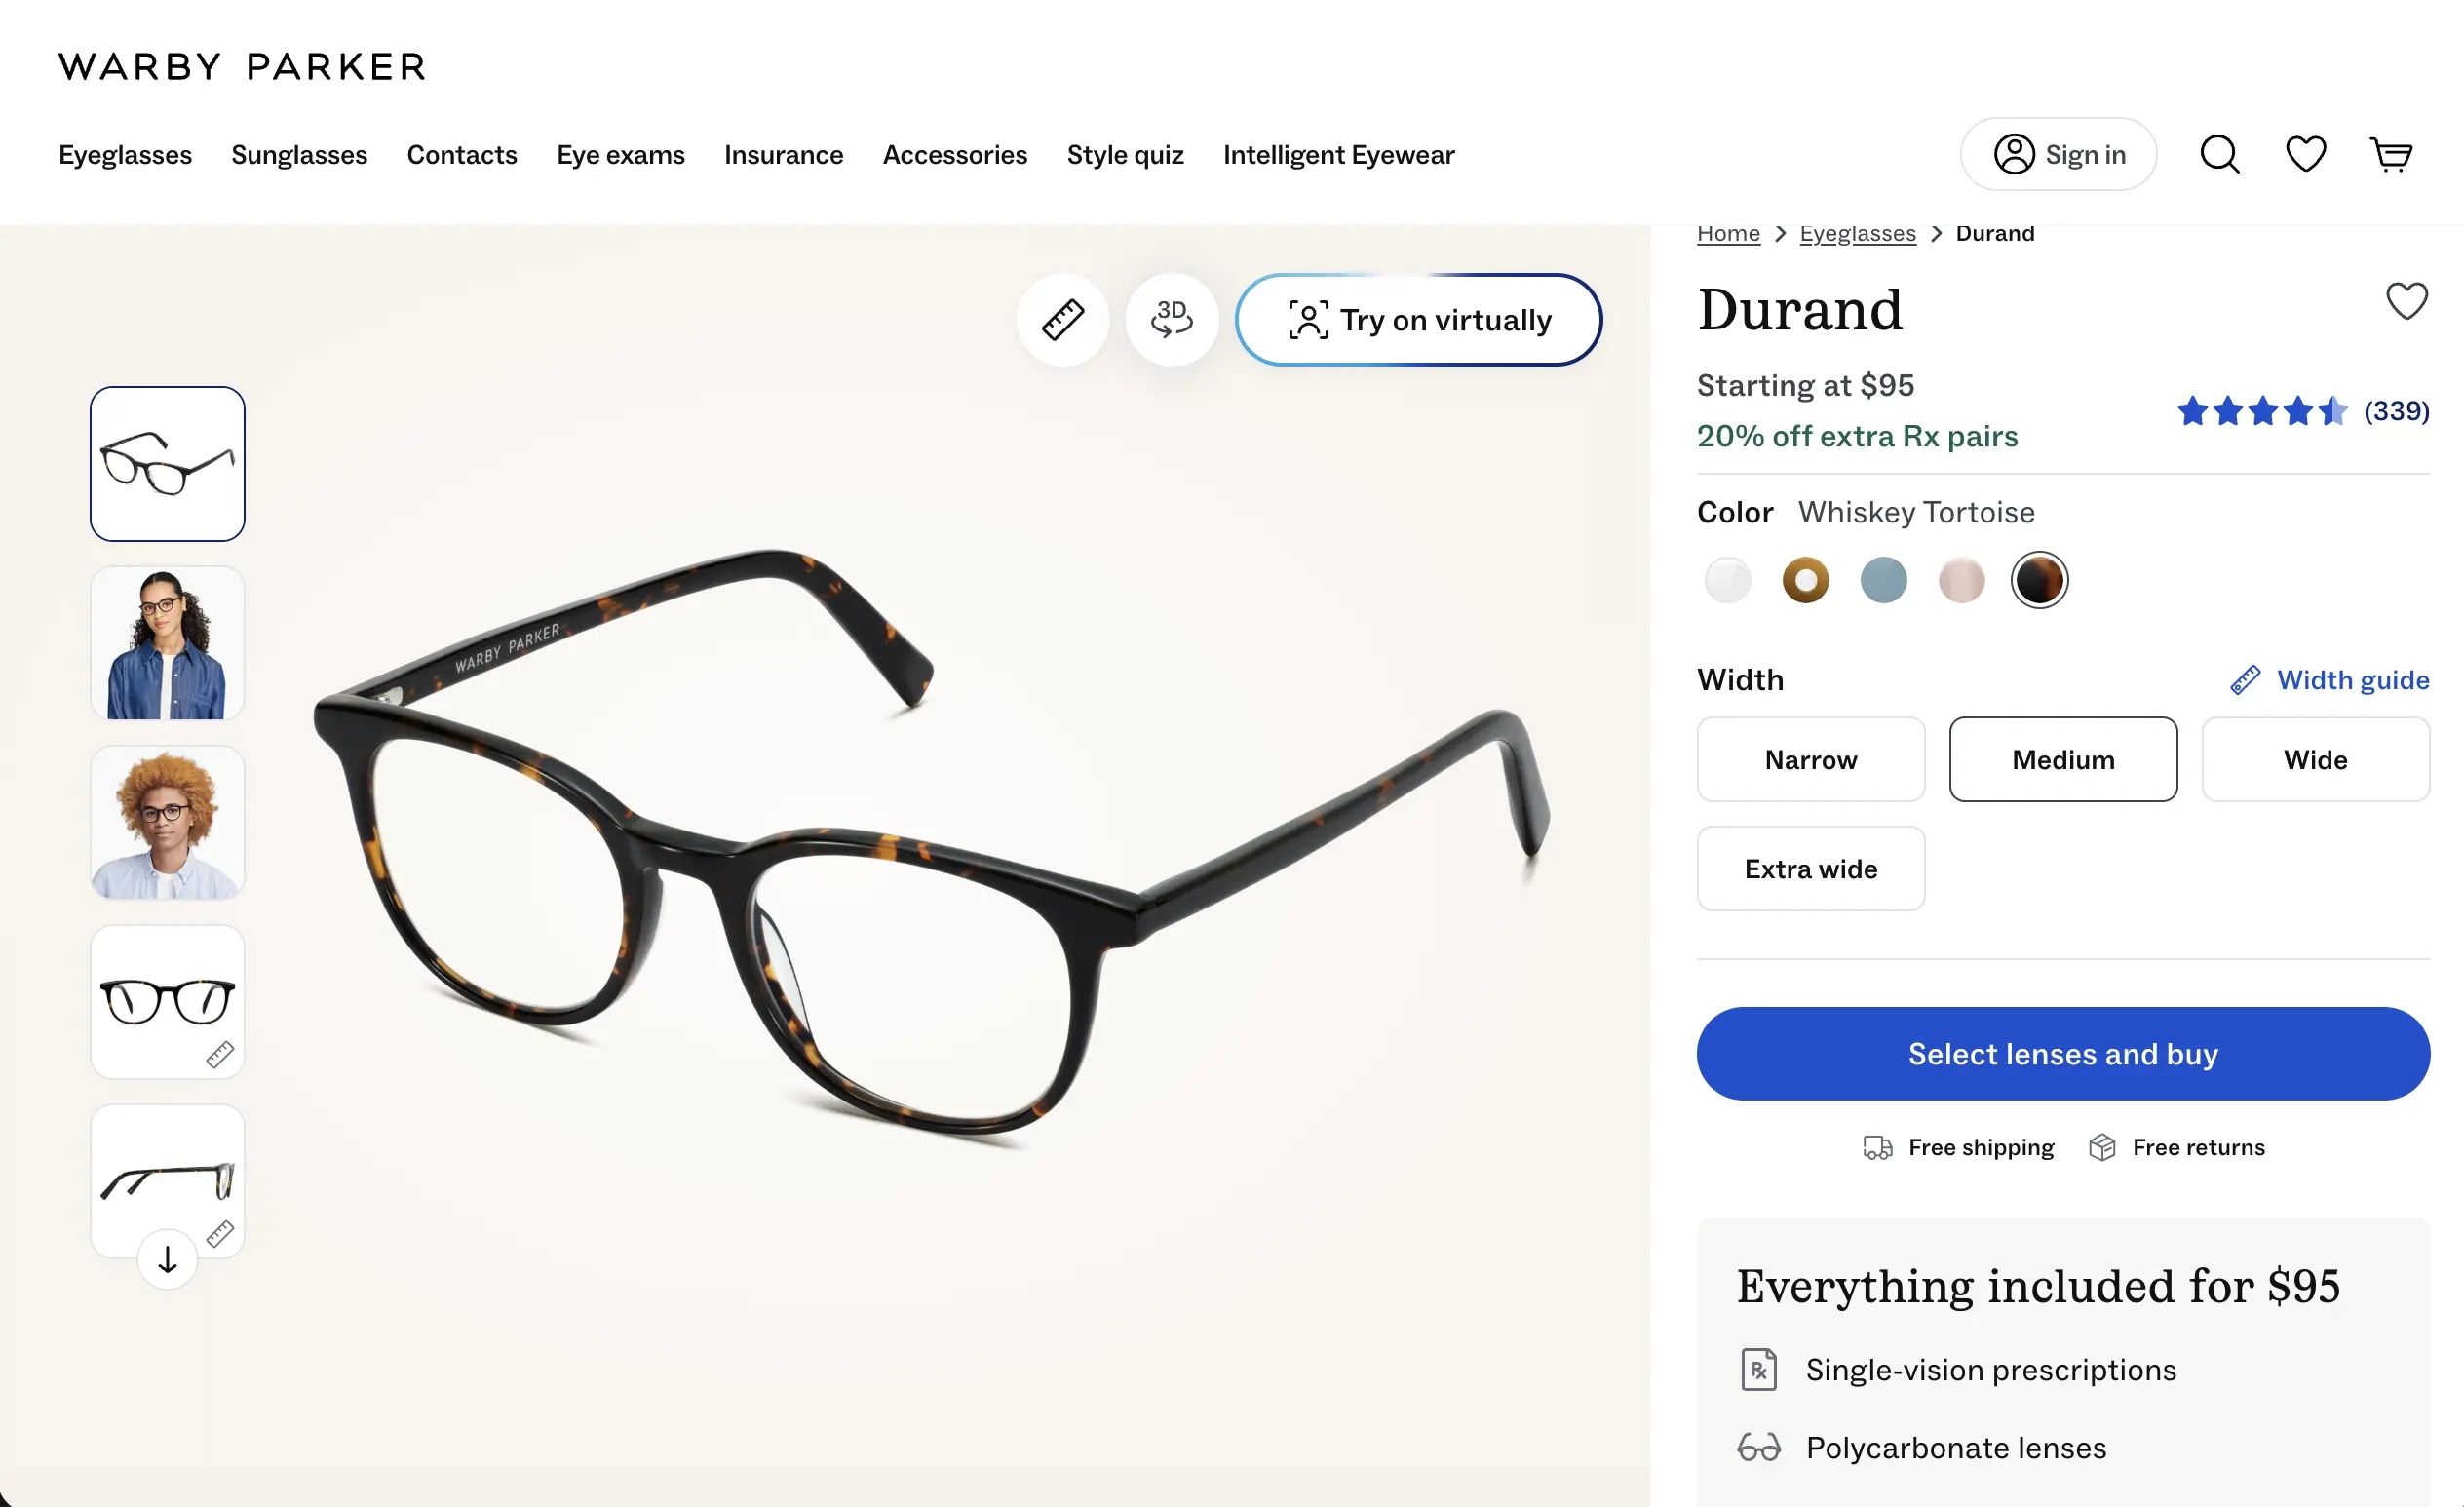Viewport: 2464px width, 1507px height.
Task: Save Durand with the heart icon
Action: [x=2406, y=301]
